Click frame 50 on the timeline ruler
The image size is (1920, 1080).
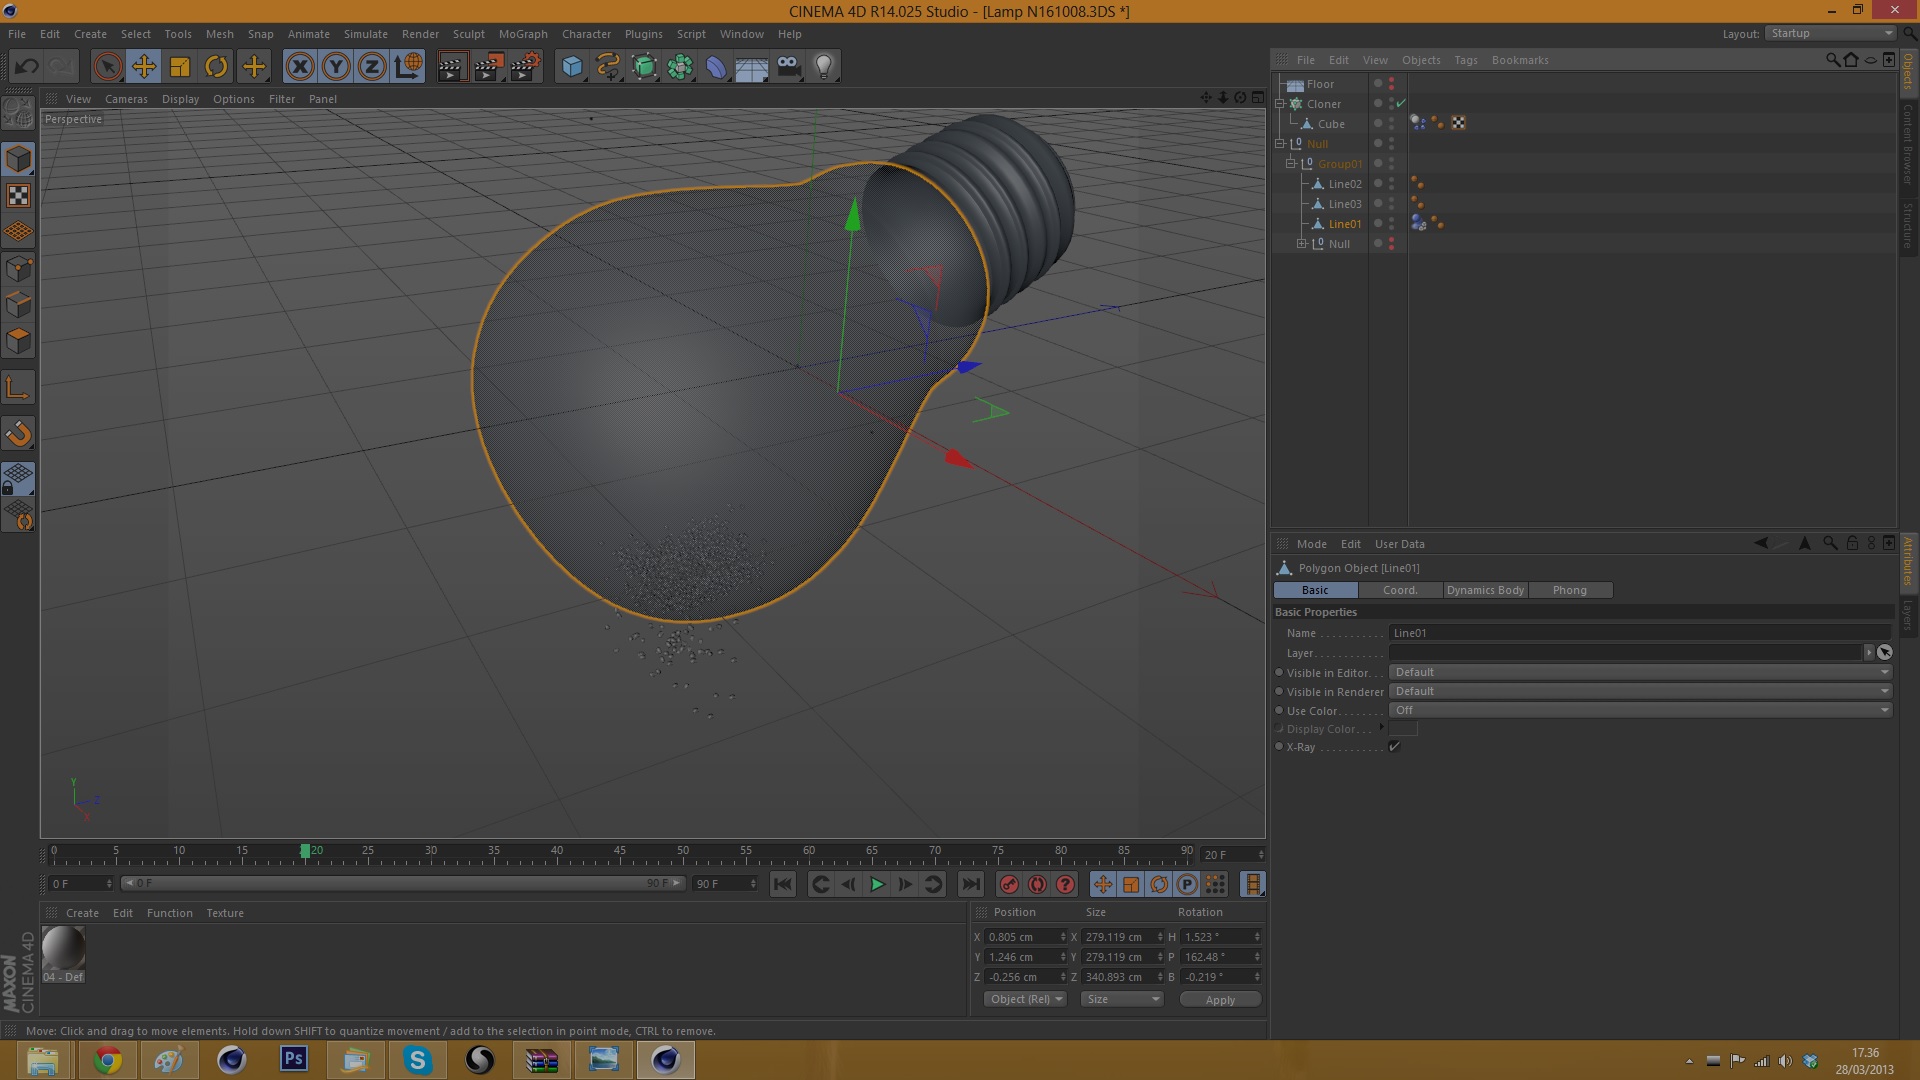pyautogui.click(x=683, y=856)
